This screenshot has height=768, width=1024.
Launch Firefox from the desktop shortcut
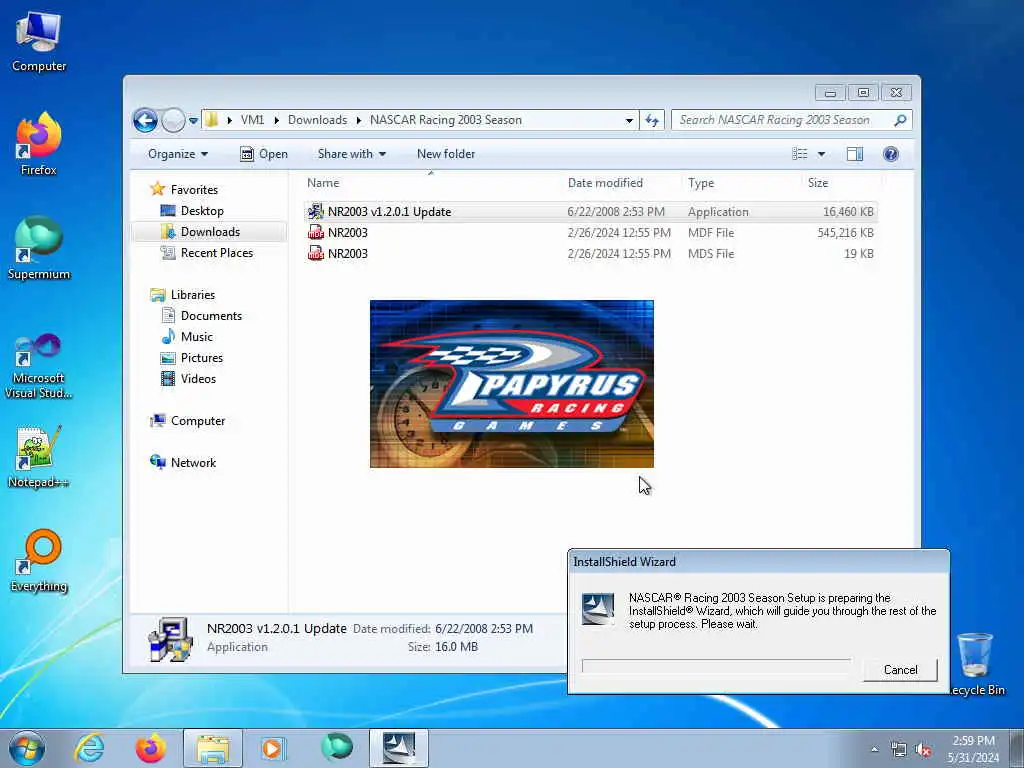39,144
